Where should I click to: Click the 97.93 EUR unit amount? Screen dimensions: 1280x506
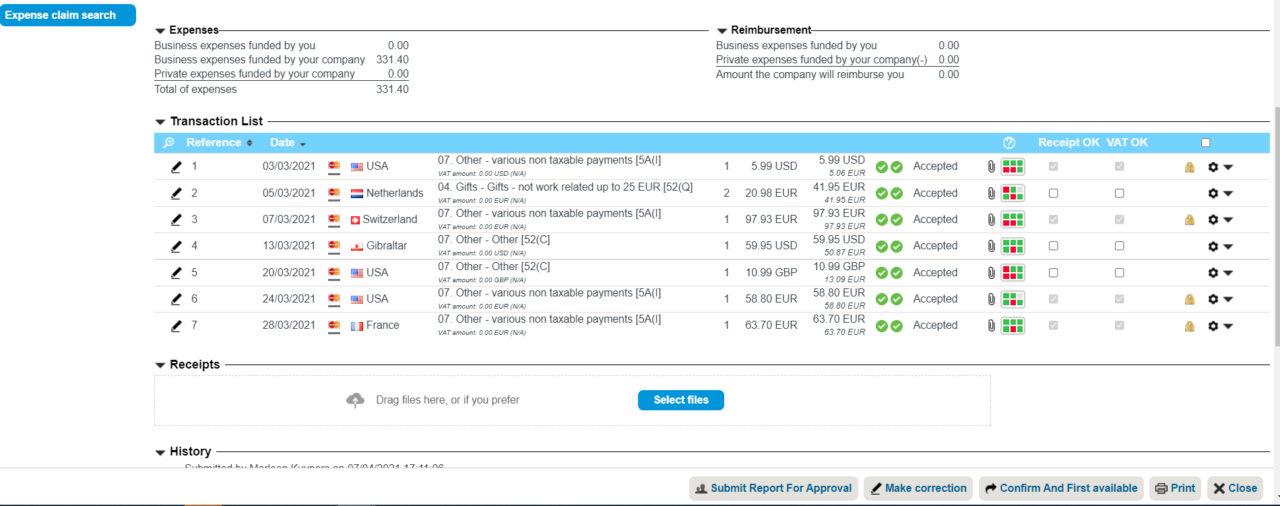[x=769, y=219]
